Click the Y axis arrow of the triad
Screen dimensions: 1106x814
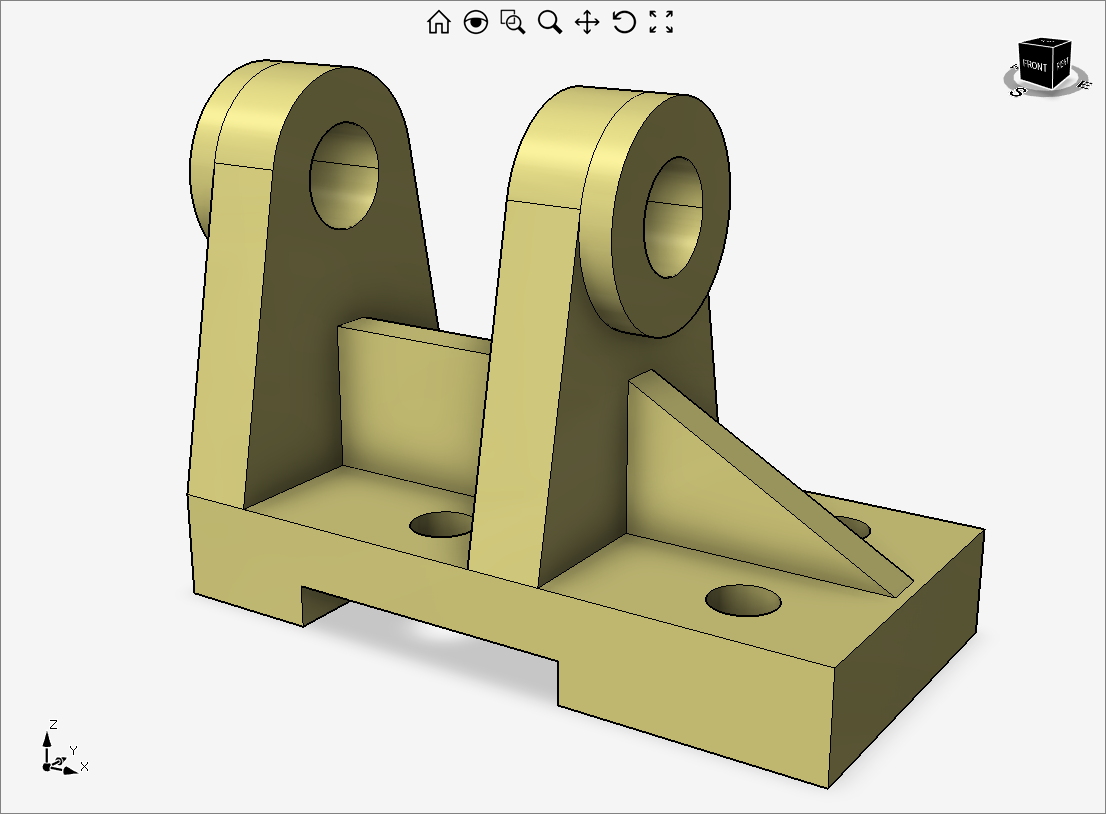click(63, 758)
